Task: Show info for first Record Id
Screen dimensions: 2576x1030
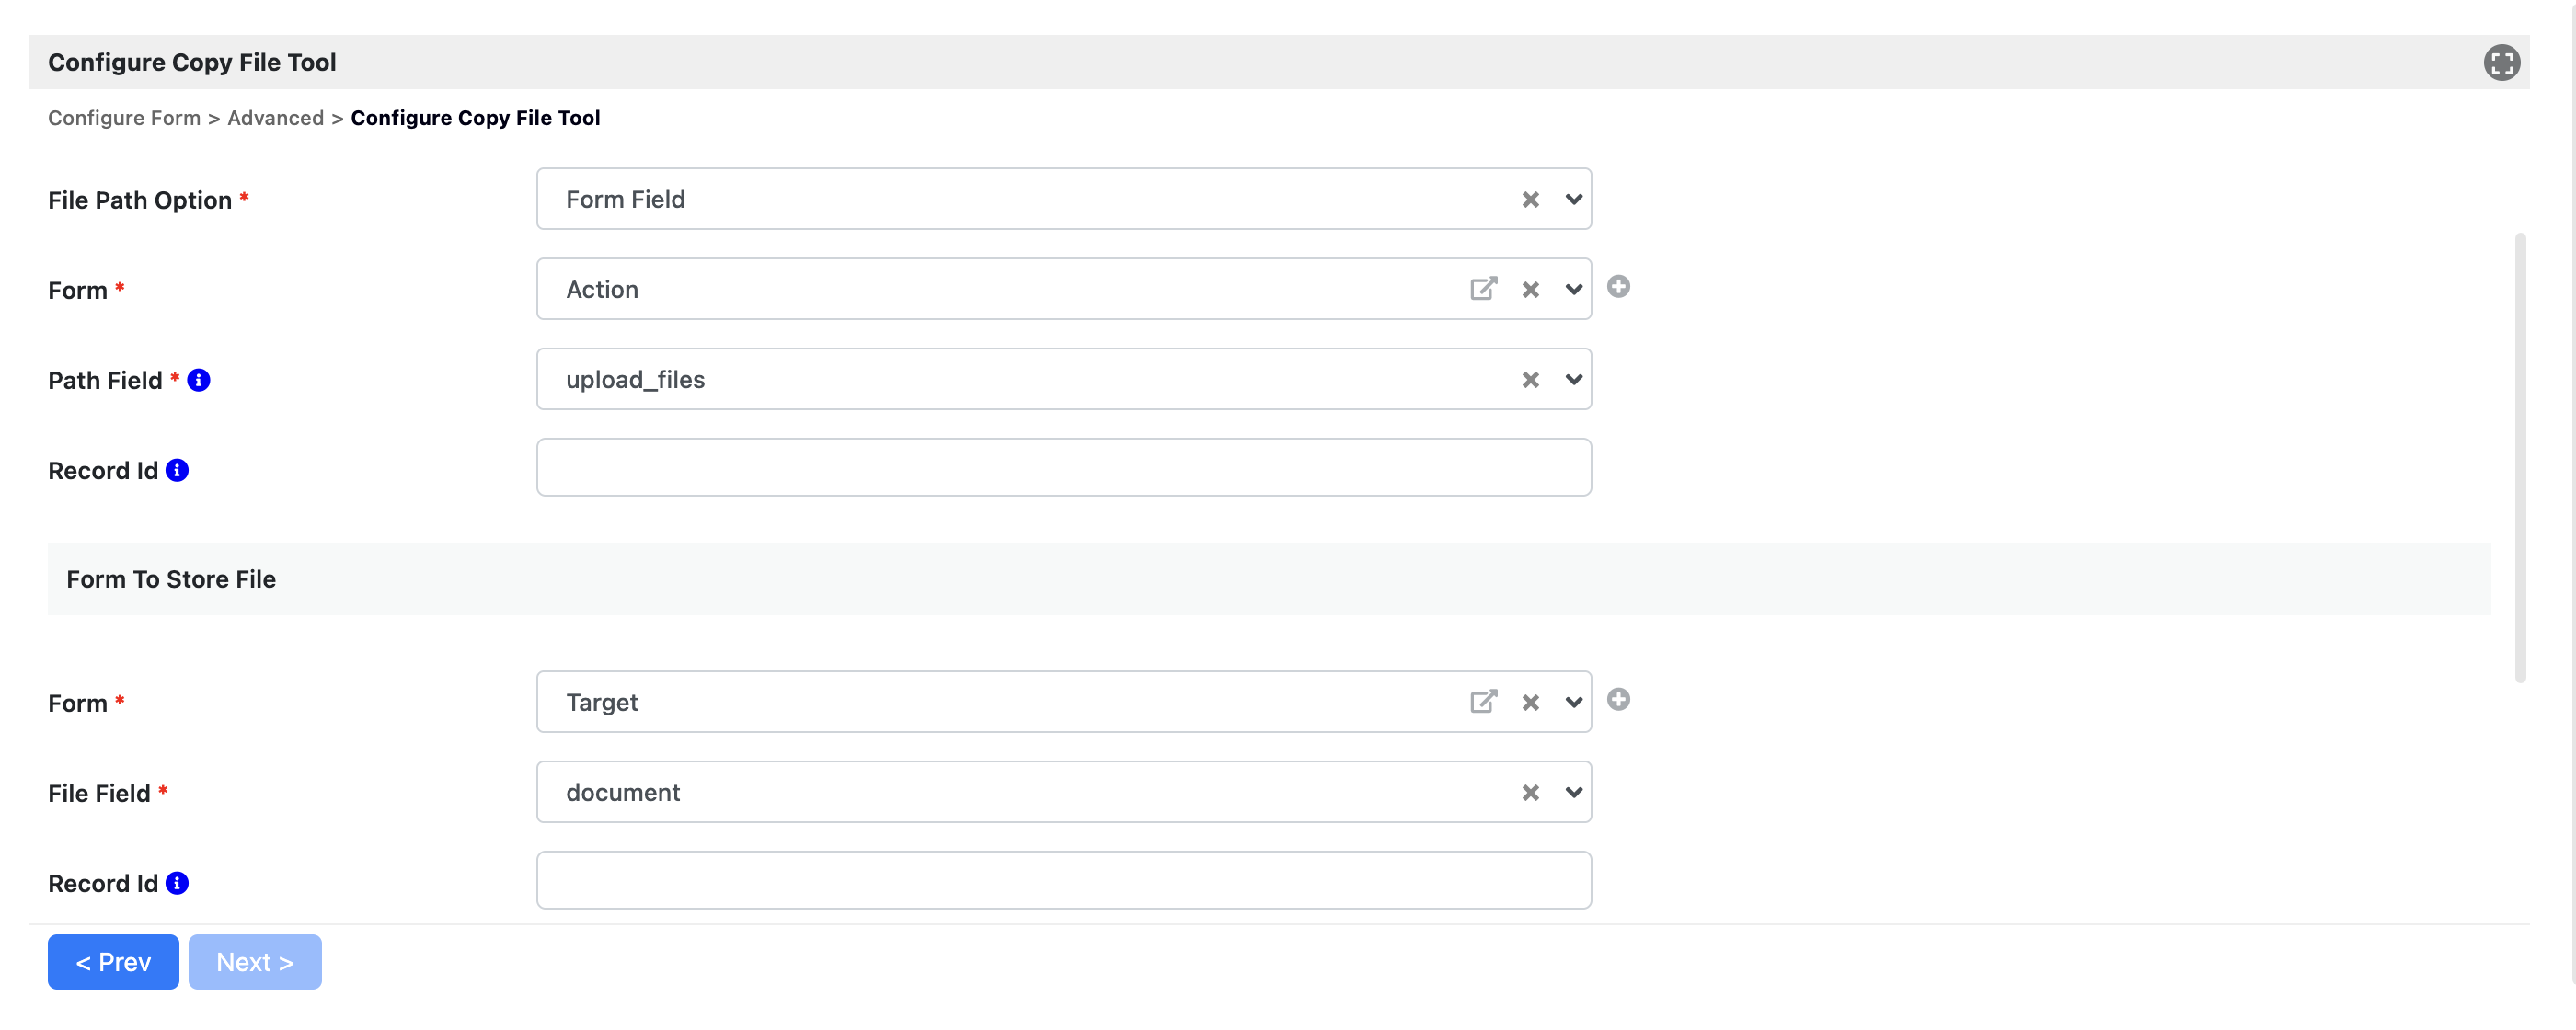Action: 177,470
